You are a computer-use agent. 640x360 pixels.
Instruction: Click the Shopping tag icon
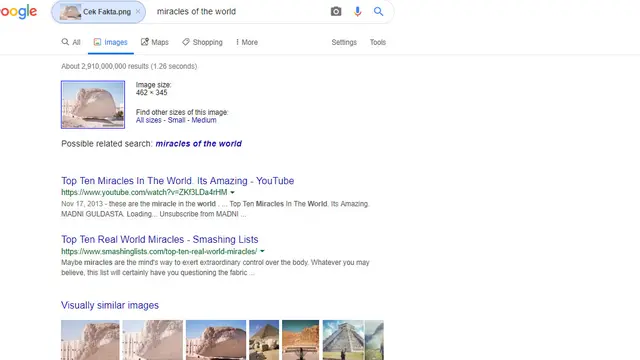click(186, 42)
